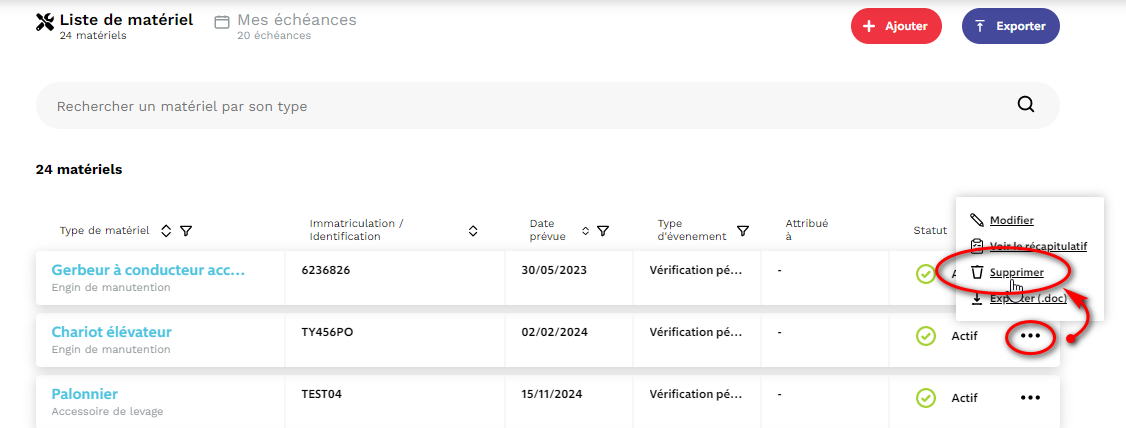Choose Supprimer from the context menu
The width and height of the screenshot is (1126, 428).
(x=1016, y=272)
